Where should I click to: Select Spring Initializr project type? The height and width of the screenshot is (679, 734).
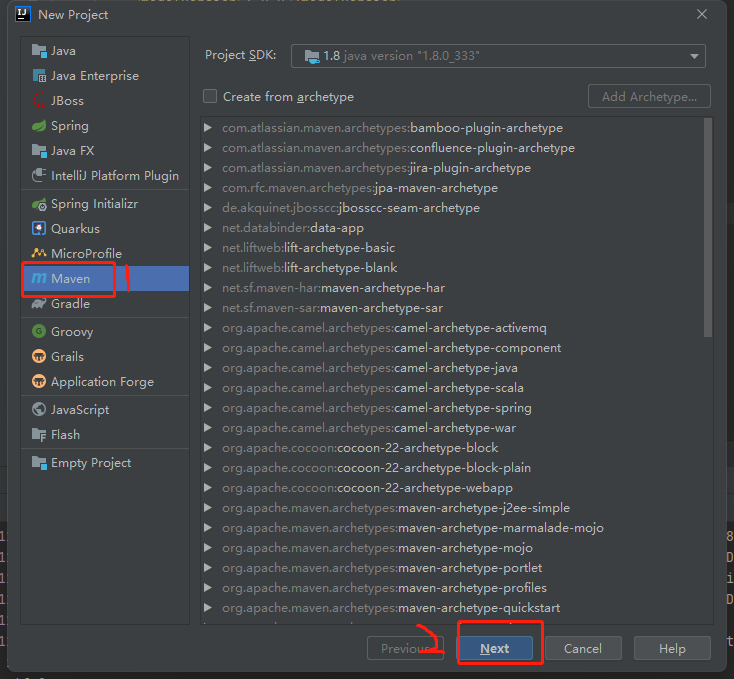105,204
